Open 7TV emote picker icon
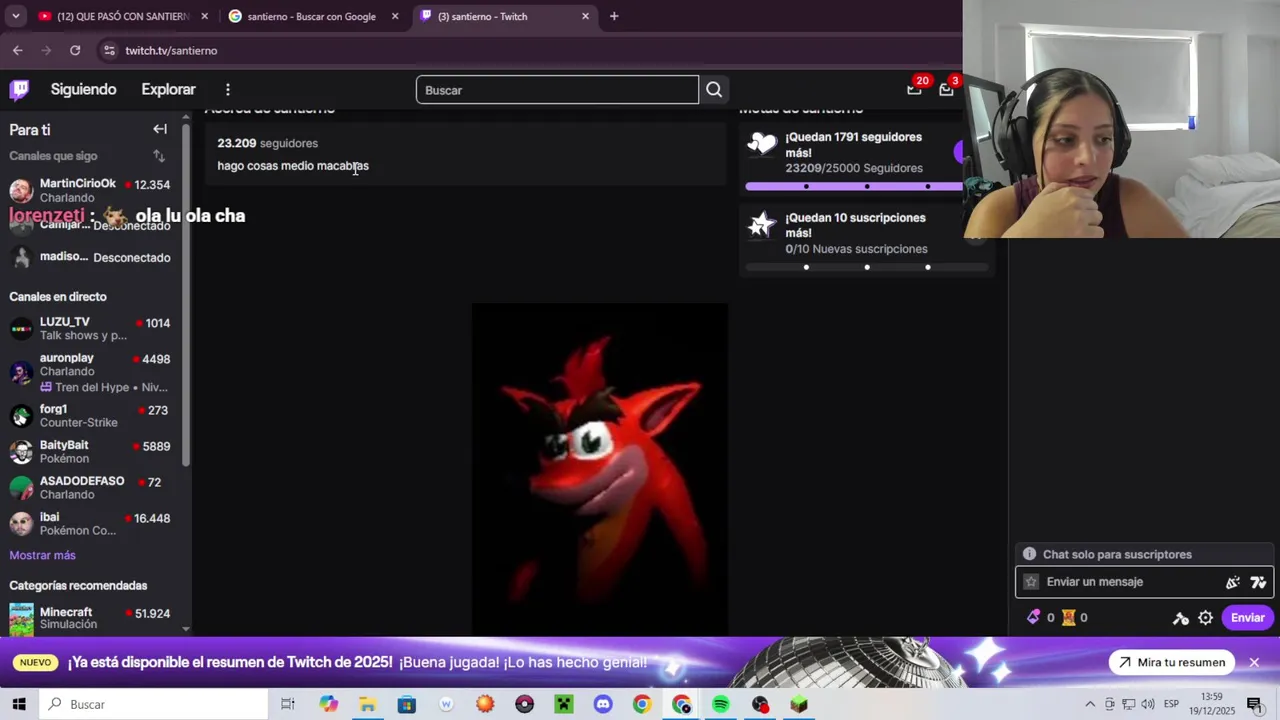1280x720 pixels. tap(1258, 582)
